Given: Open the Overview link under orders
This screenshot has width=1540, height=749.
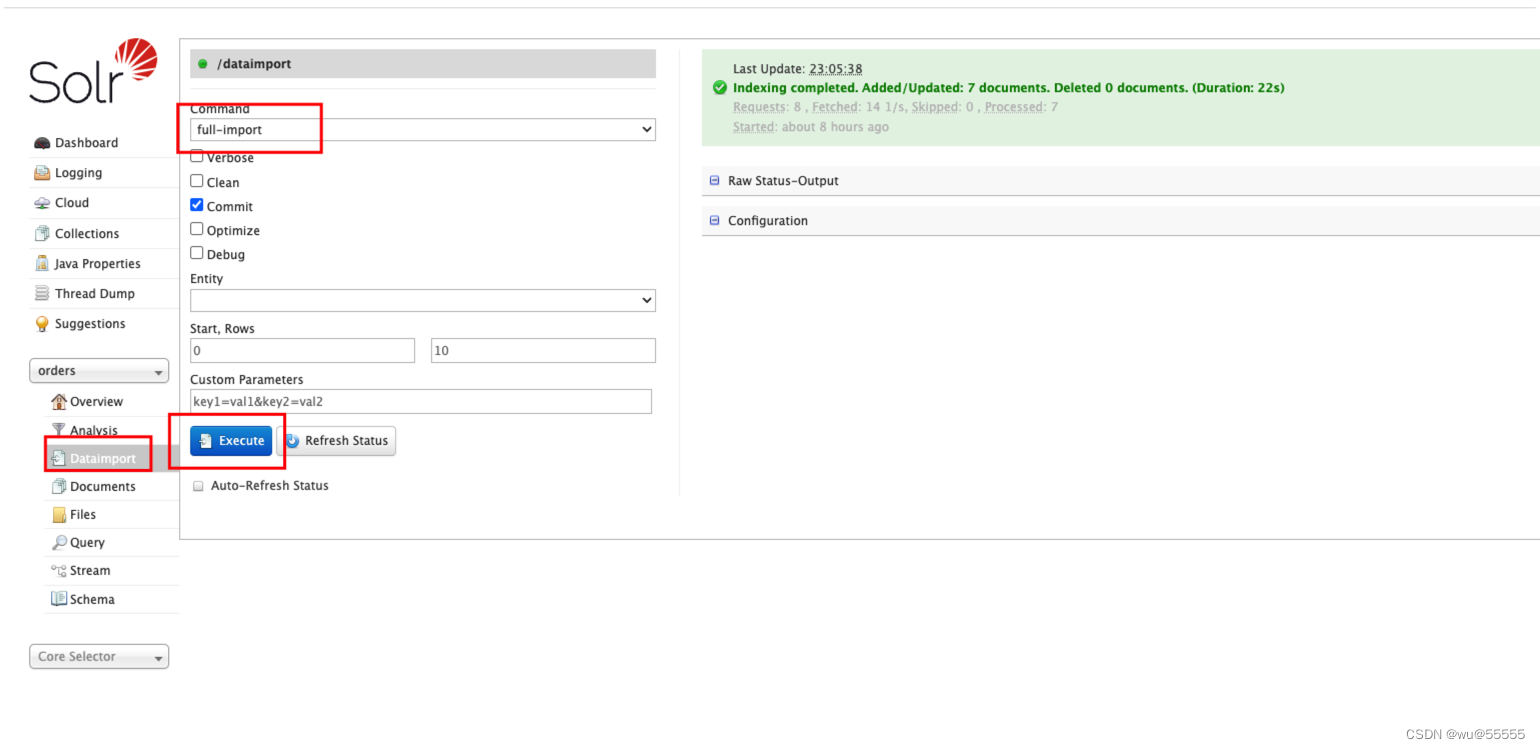Looking at the screenshot, I should (96, 402).
